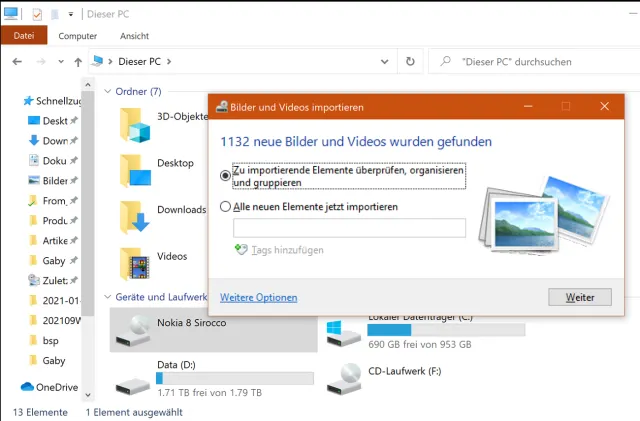640x421 pixels.
Task: Click the import dialog title bar icon
Action: click(222, 107)
